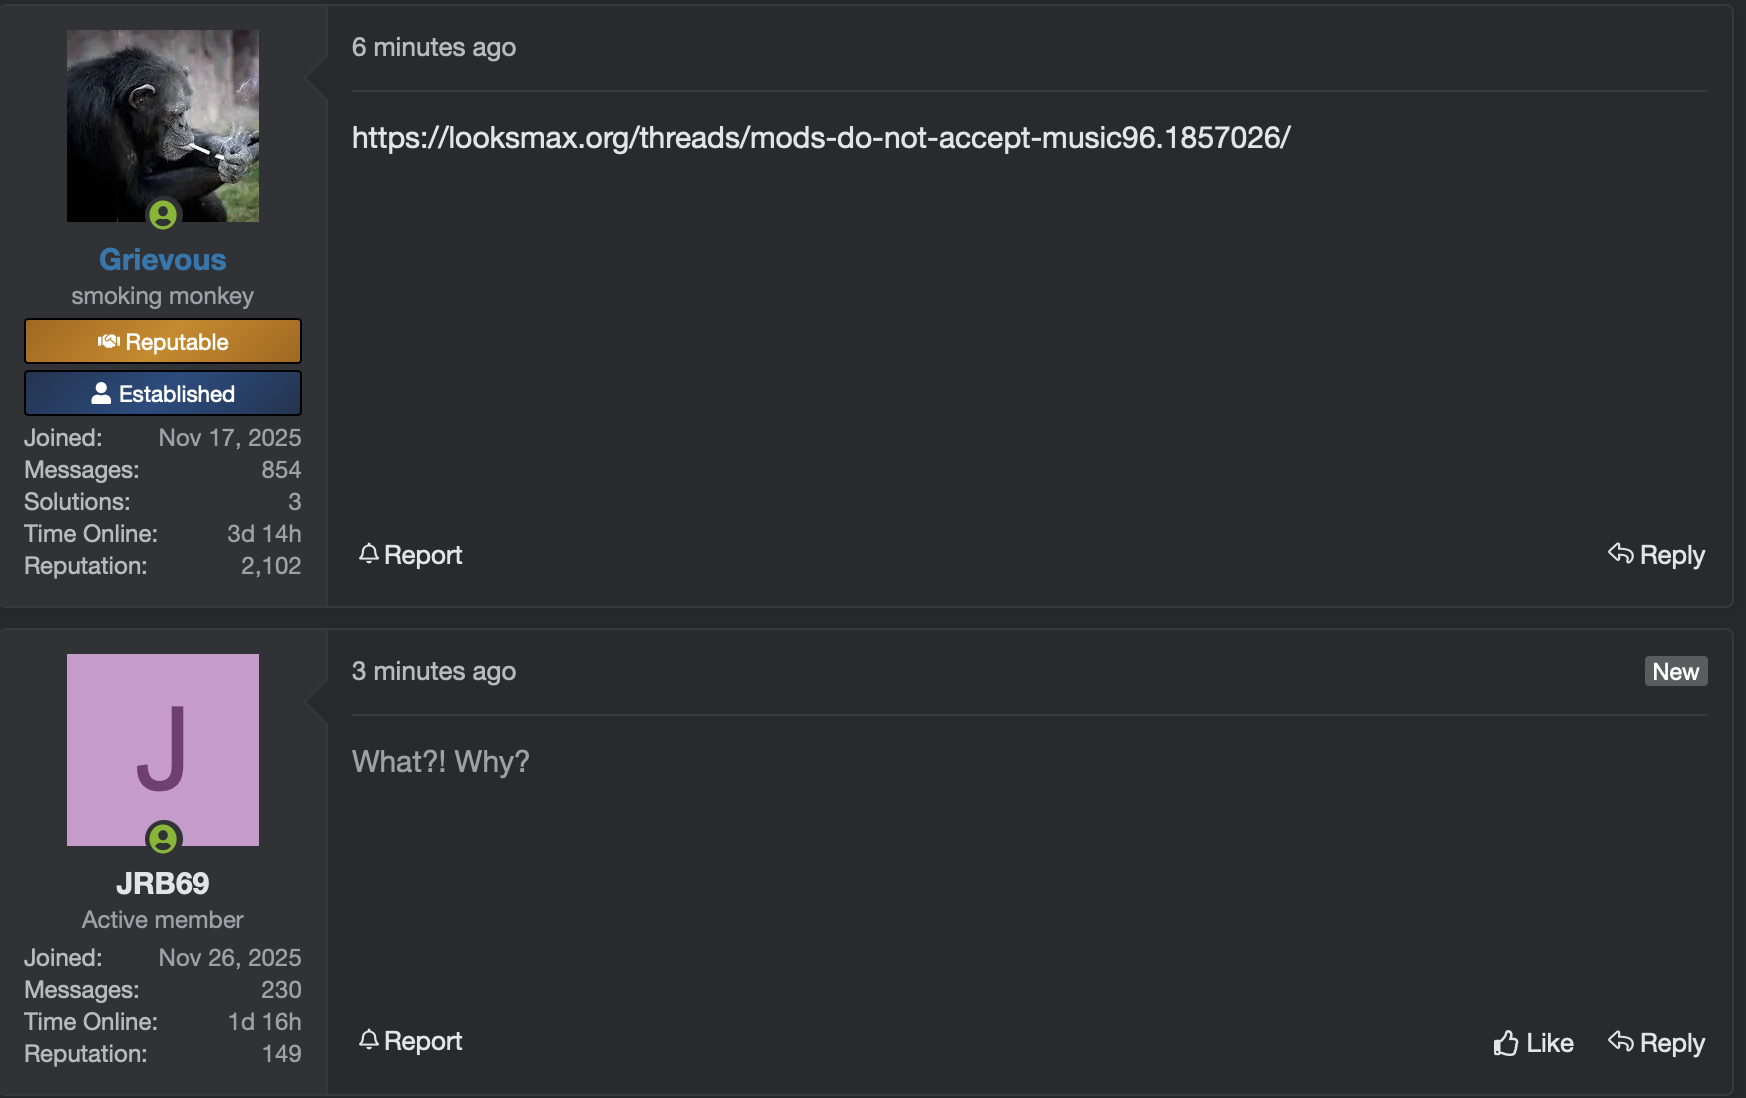Click the person icon on the Established badge
This screenshot has height=1098, width=1746.
click(101, 393)
